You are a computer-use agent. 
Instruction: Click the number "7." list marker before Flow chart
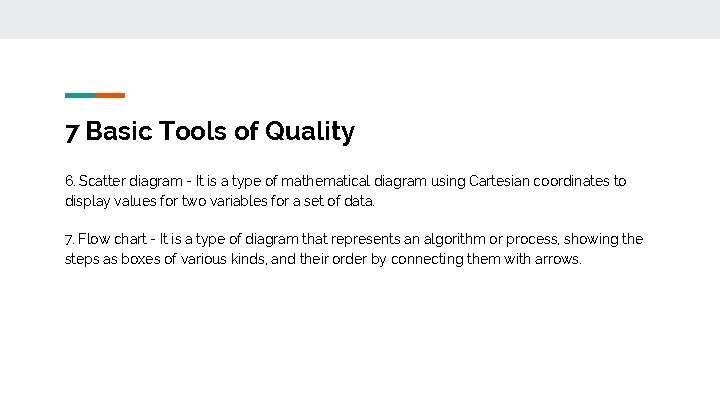(x=69, y=240)
